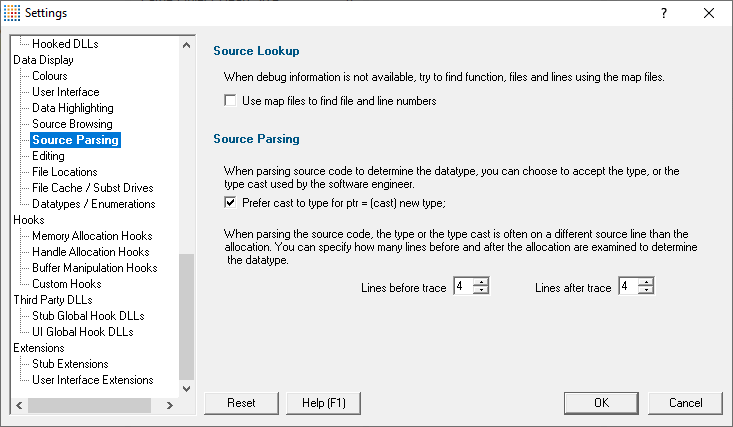Open Source Browsing settings page
This screenshot has height=427, width=733.
pyautogui.click(x=72, y=124)
